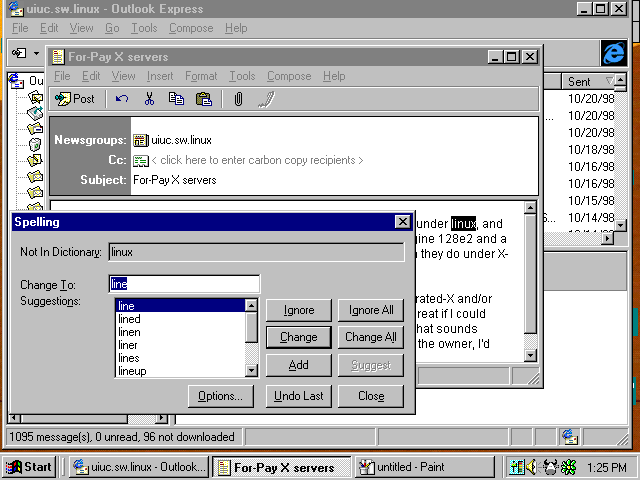
Task: Click the paperclip Insert File icon
Action: click(x=238, y=99)
